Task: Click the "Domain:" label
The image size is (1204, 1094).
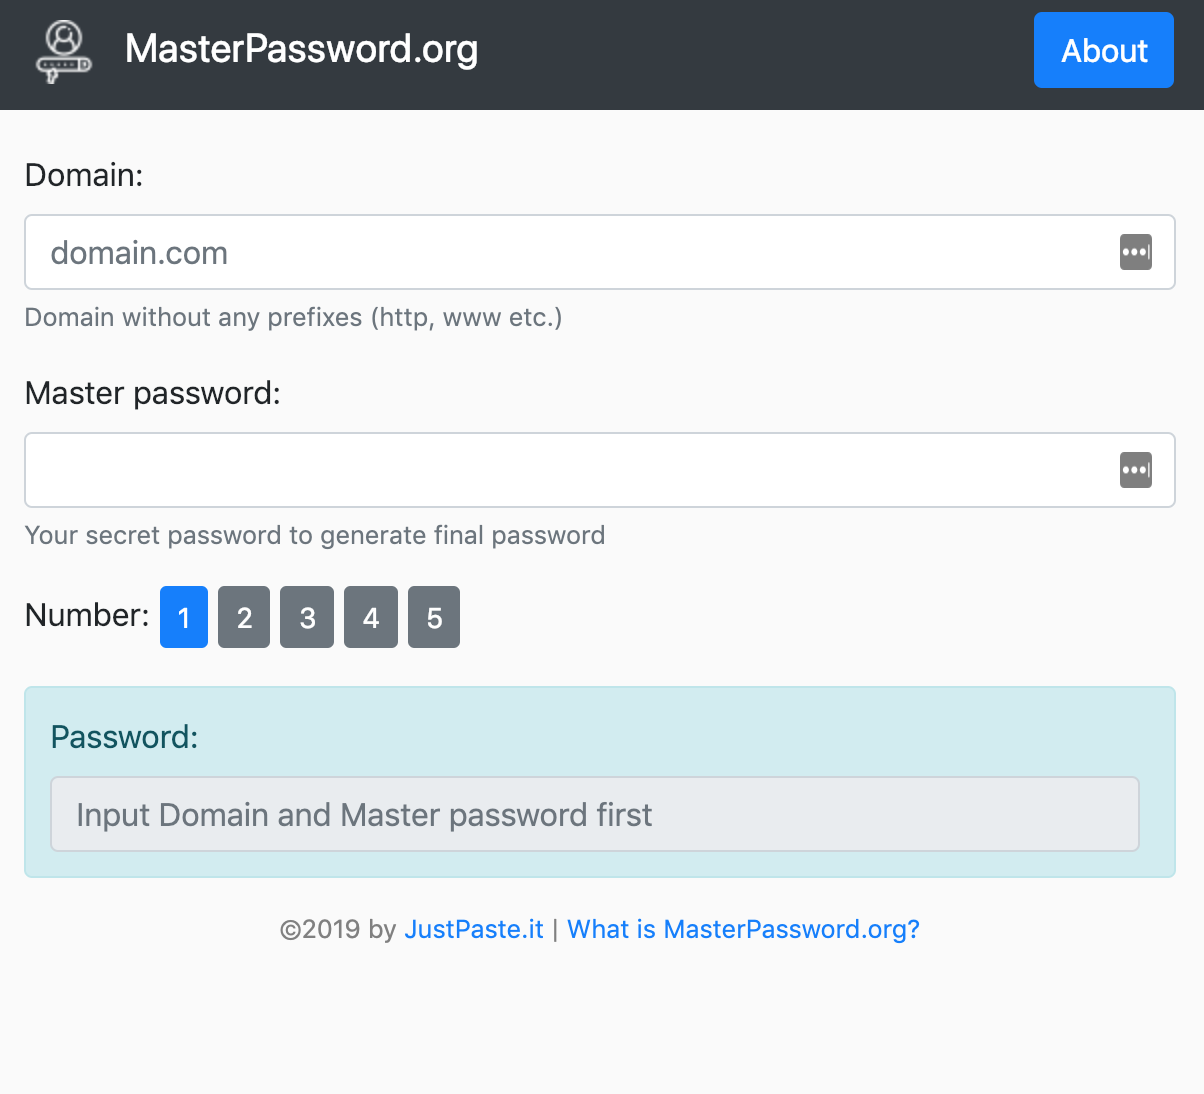Action: 84,174
